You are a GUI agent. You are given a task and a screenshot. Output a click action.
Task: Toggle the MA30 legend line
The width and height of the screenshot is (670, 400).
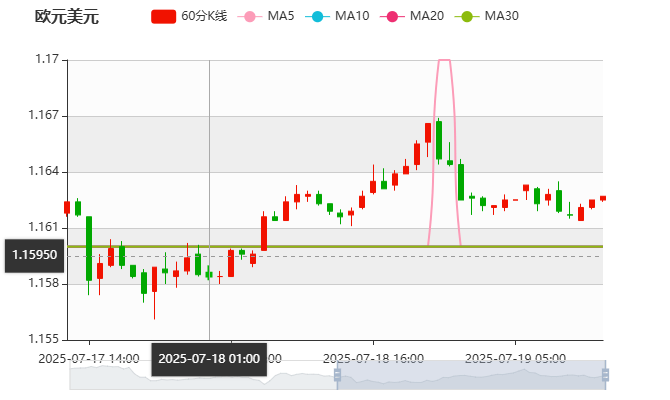[487, 16]
